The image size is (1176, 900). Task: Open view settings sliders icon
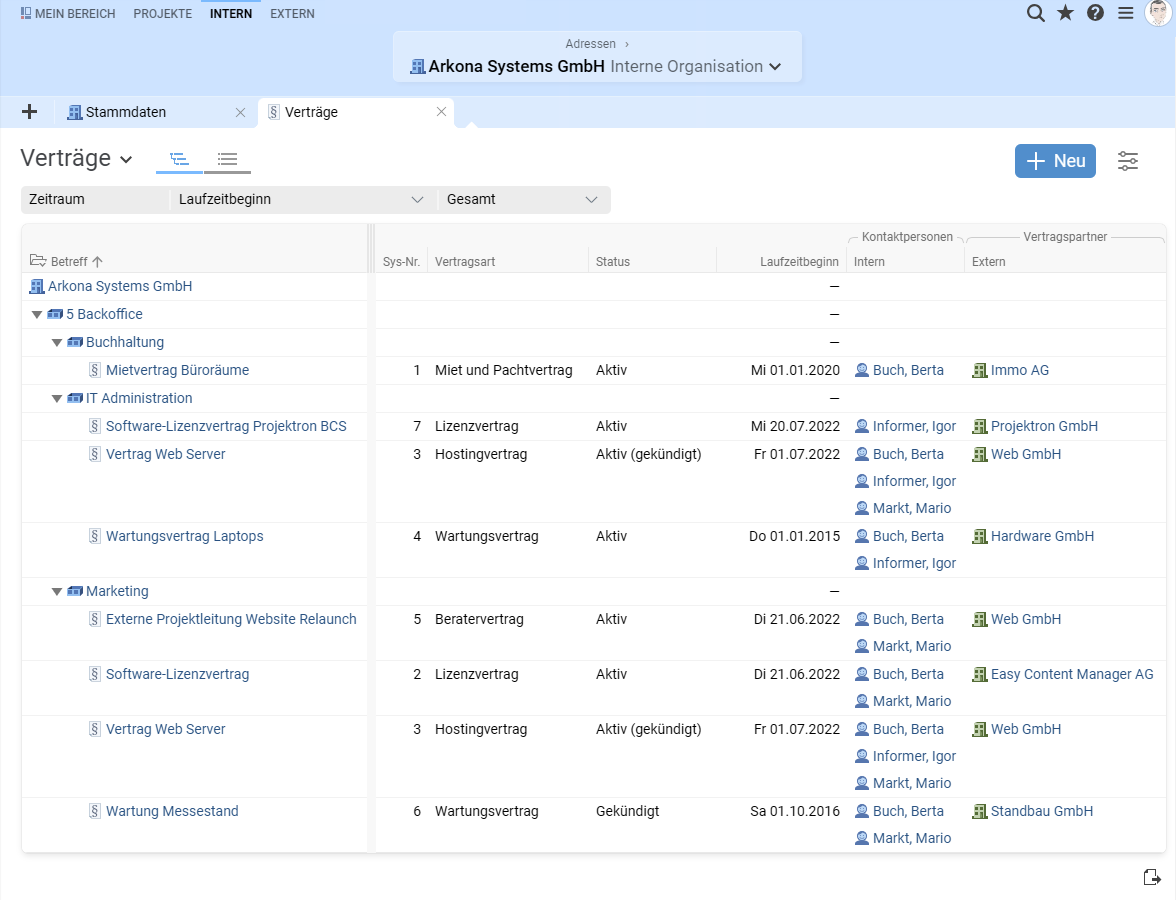click(1128, 160)
